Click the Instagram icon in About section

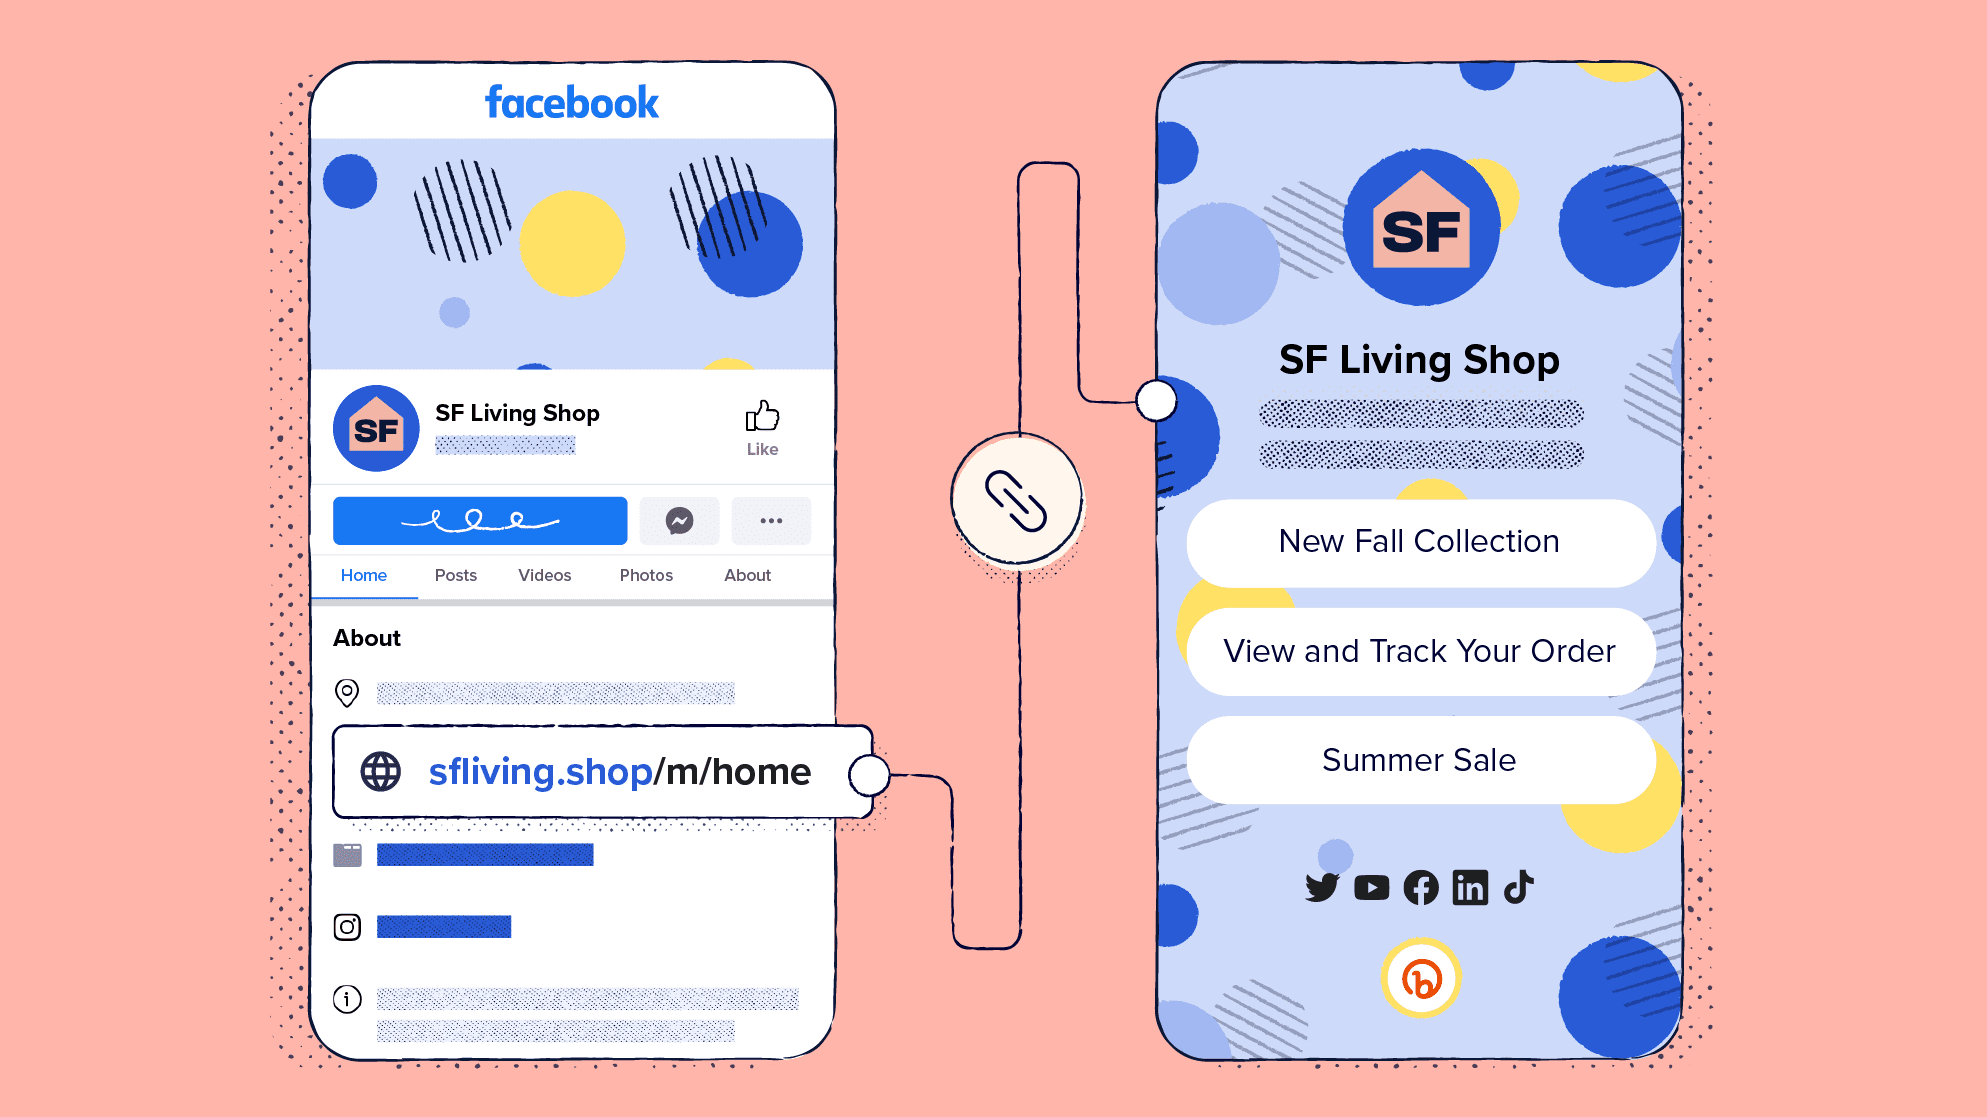pos(347,927)
